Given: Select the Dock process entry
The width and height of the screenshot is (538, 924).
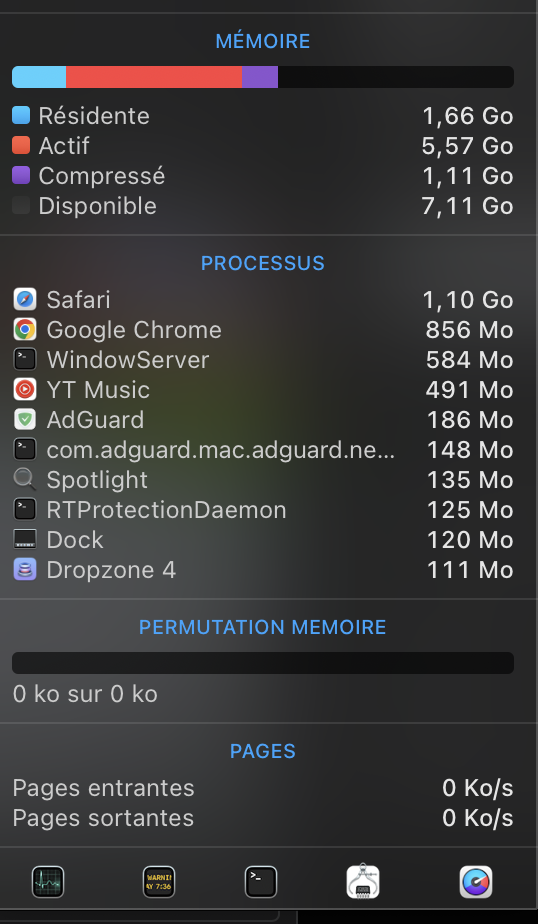Looking at the screenshot, I should pyautogui.click(x=263, y=540).
